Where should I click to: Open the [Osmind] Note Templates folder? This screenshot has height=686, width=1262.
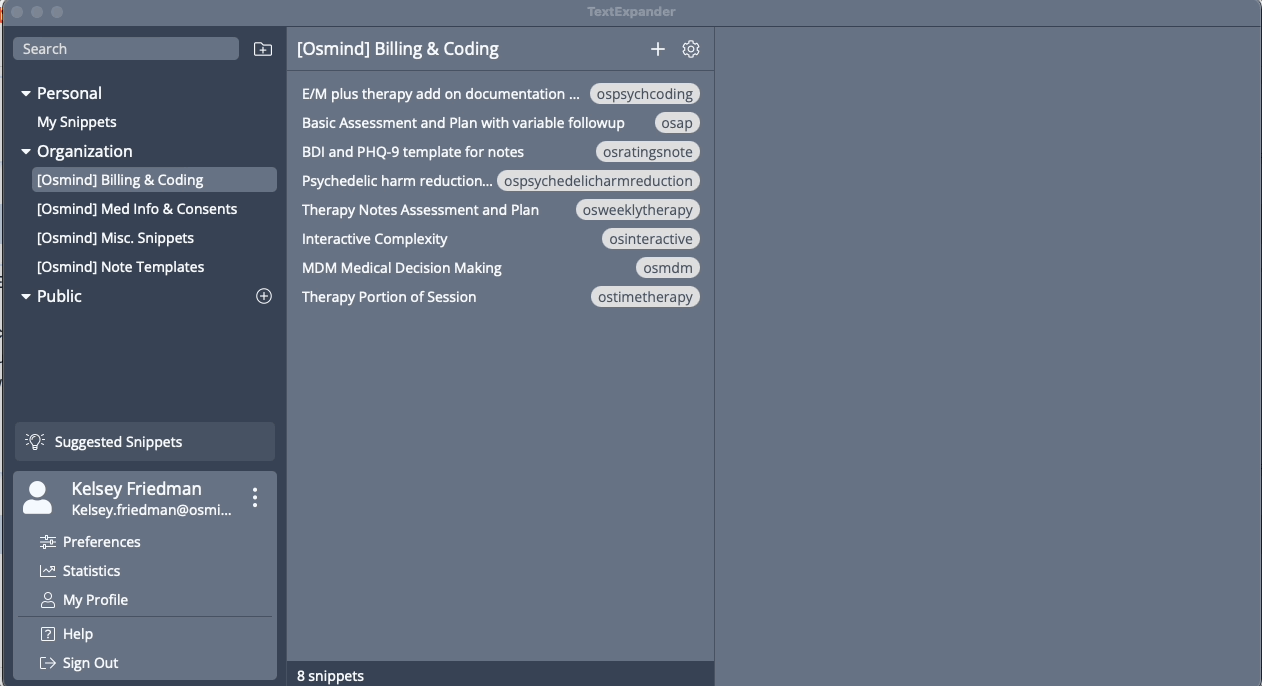coord(120,267)
